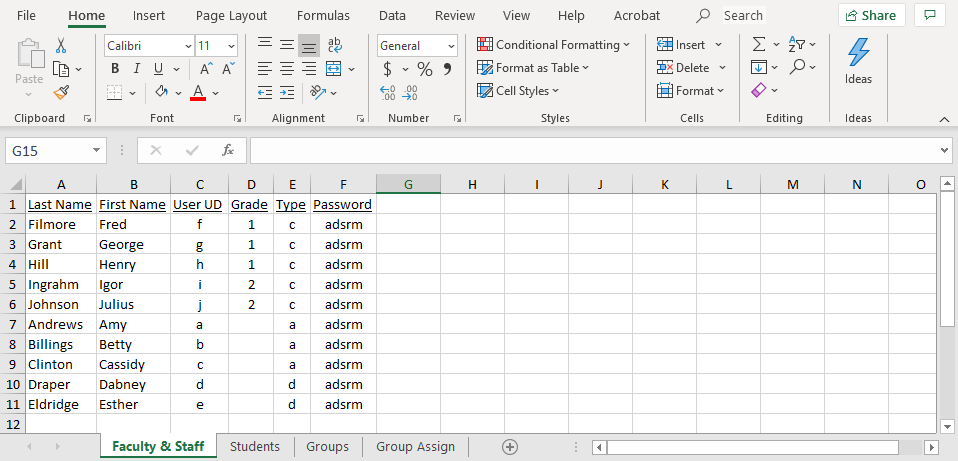The height and width of the screenshot is (461, 958).
Task: Expand Conditional Formatting menu
Action: [x=553, y=45]
